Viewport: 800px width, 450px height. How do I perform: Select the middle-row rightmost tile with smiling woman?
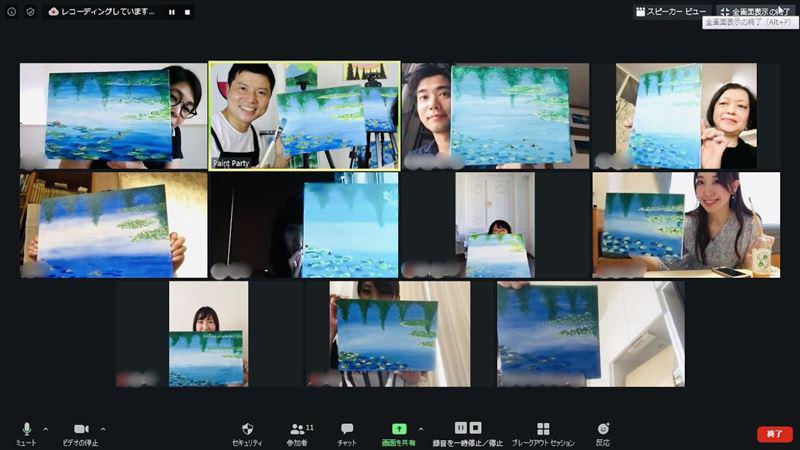(686, 225)
